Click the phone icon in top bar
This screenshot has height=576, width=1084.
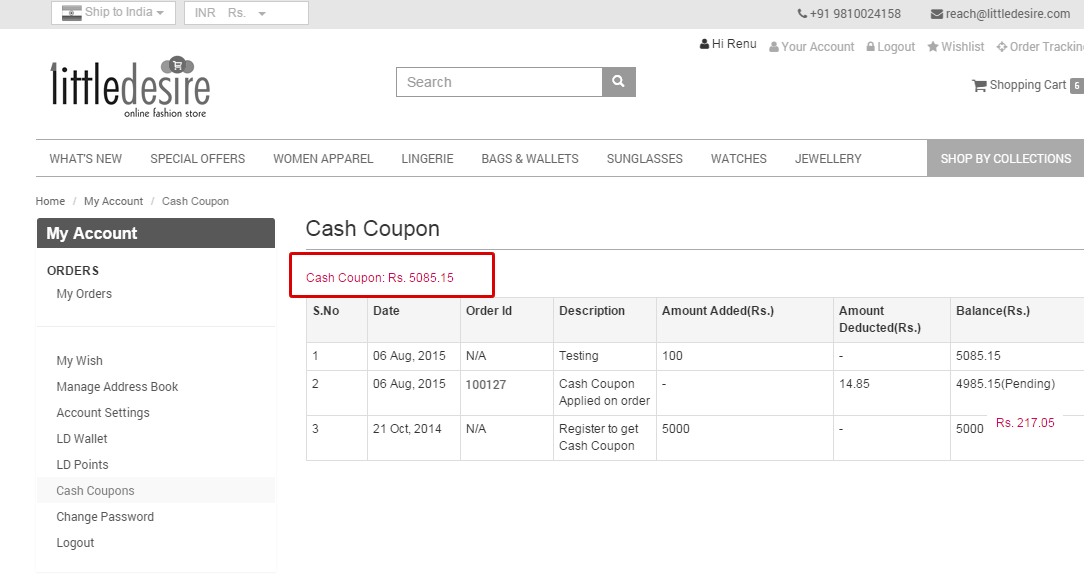coord(802,13)
